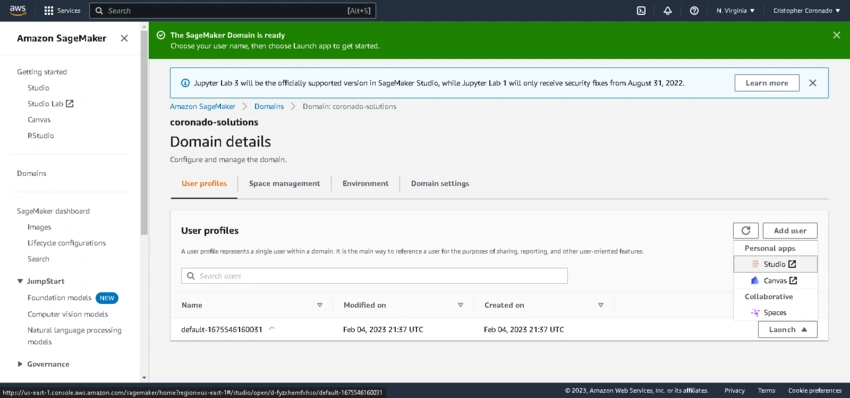
Task: Toggle the Launch dropdown button
Action: tap(788, 329)
